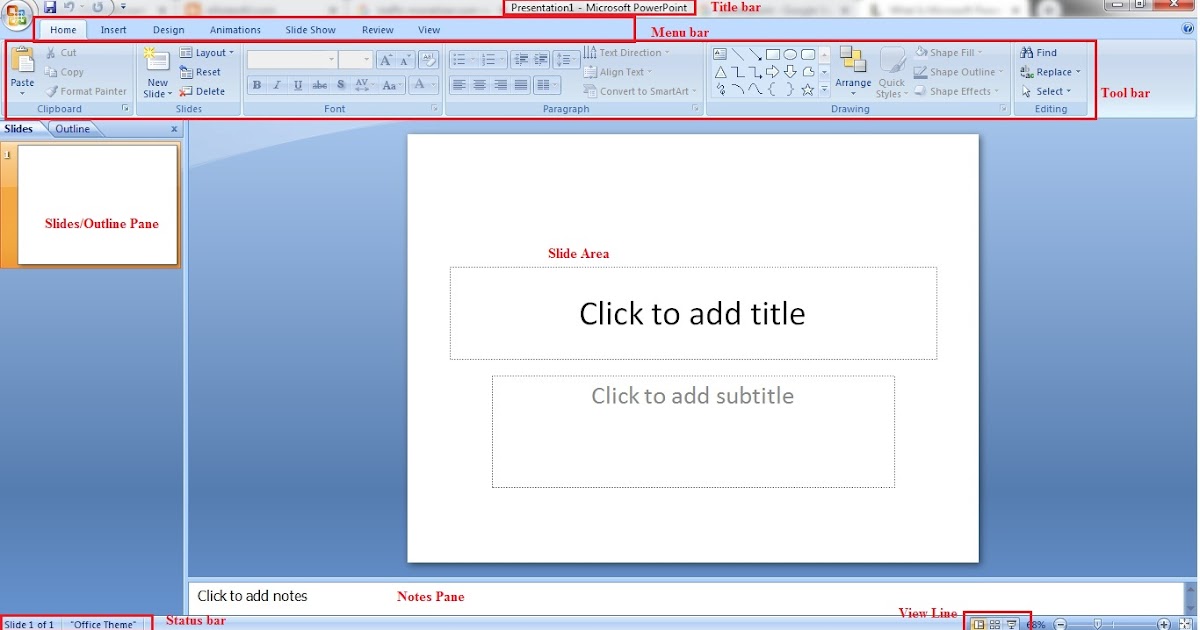
Task: Toggle bold formatting in the Font group
Action: click(x=257, y=84)
